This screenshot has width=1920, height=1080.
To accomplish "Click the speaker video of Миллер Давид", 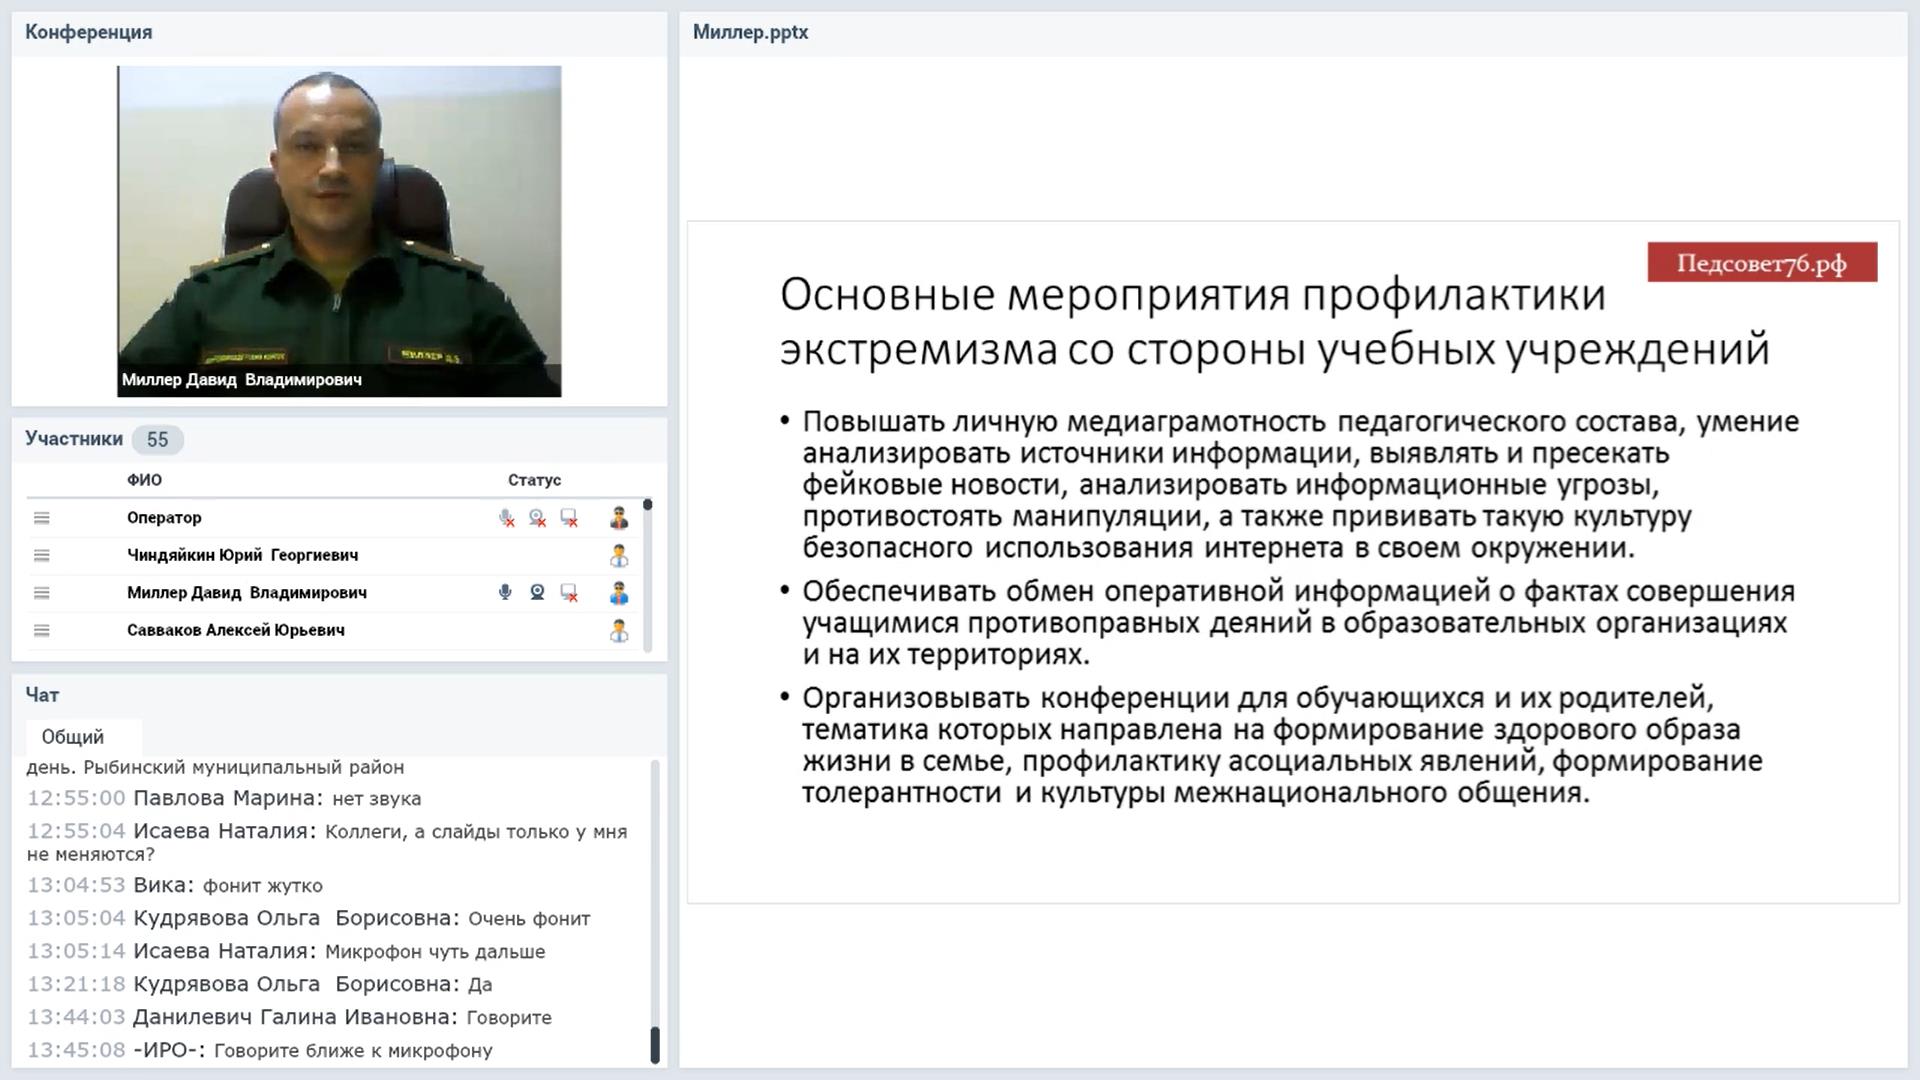I will tap(339, 231).
